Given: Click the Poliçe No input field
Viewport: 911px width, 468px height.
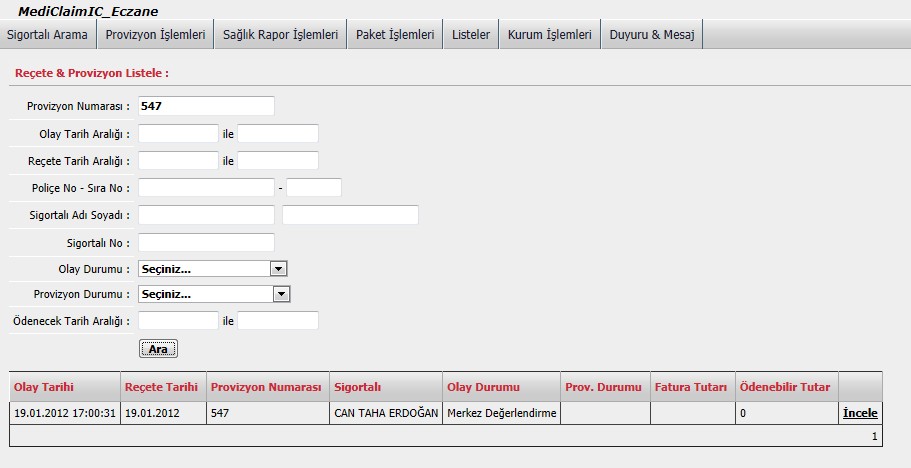Looking at the screenshot, I should click(206, 187).
